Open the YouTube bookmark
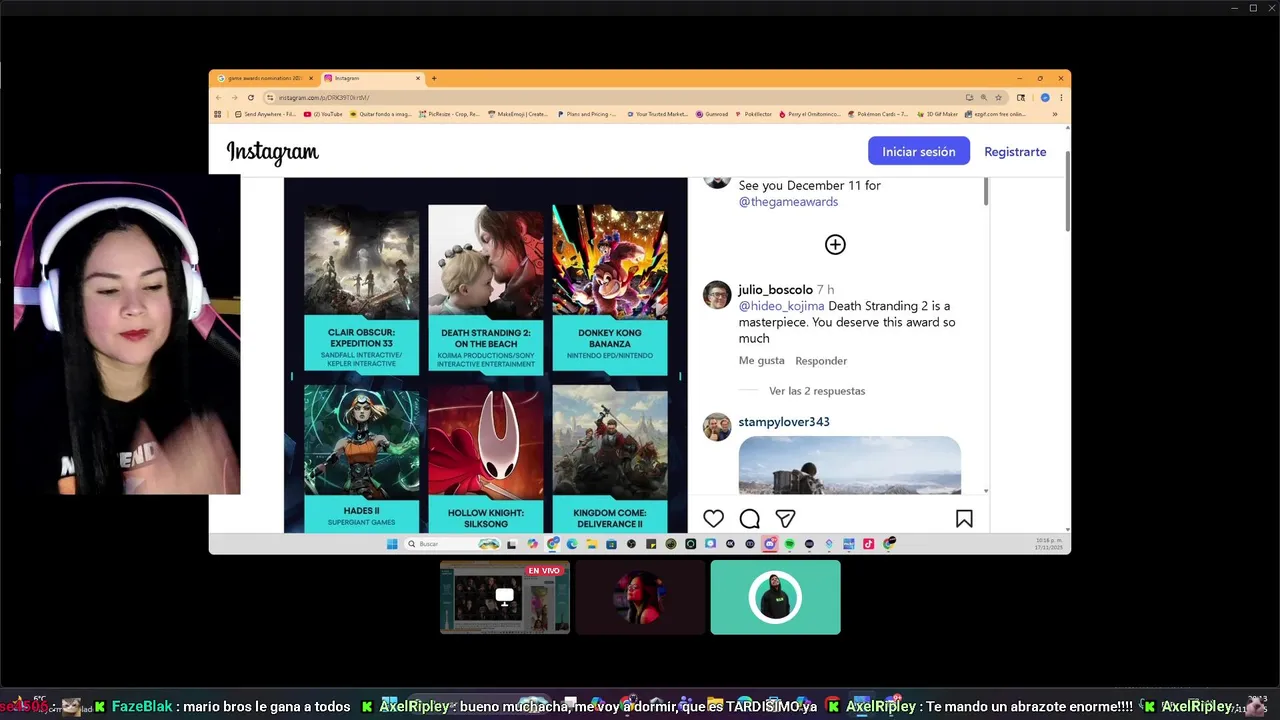This screenshot has height=720, width=1280. (x=323, y=114)
